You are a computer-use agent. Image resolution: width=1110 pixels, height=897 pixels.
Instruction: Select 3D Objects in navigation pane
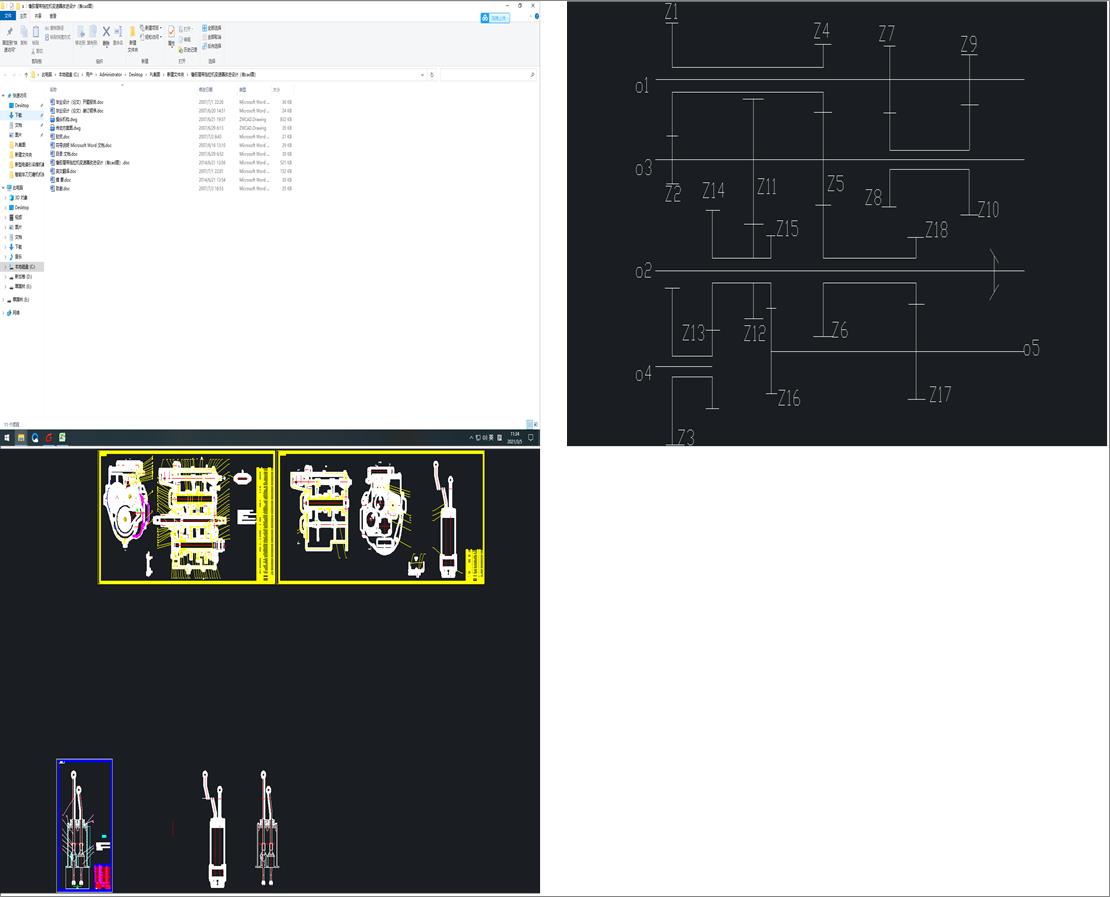click(18, 198)
